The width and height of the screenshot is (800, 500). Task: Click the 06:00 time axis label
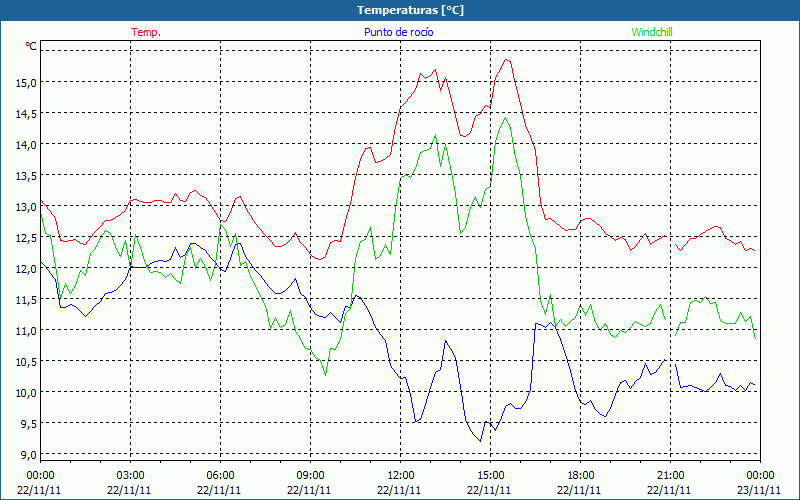coord(220,476)
